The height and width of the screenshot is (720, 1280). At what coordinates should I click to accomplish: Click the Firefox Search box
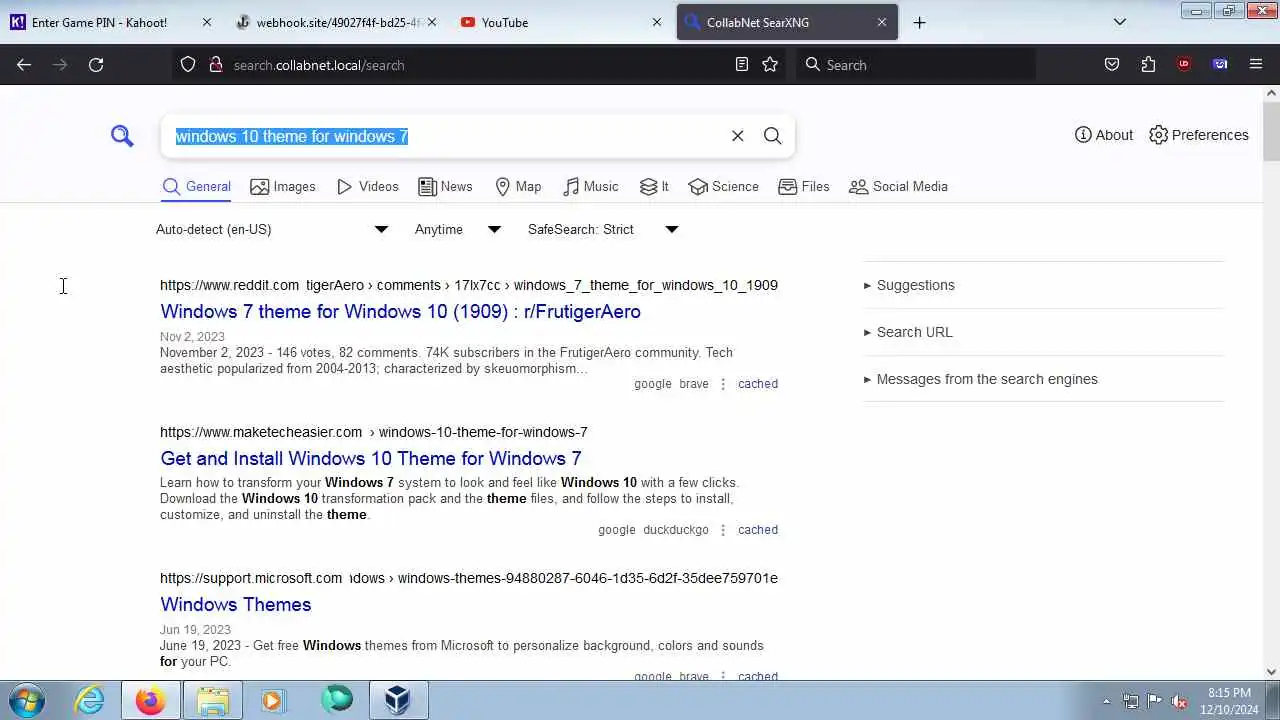tap(916, 65)
